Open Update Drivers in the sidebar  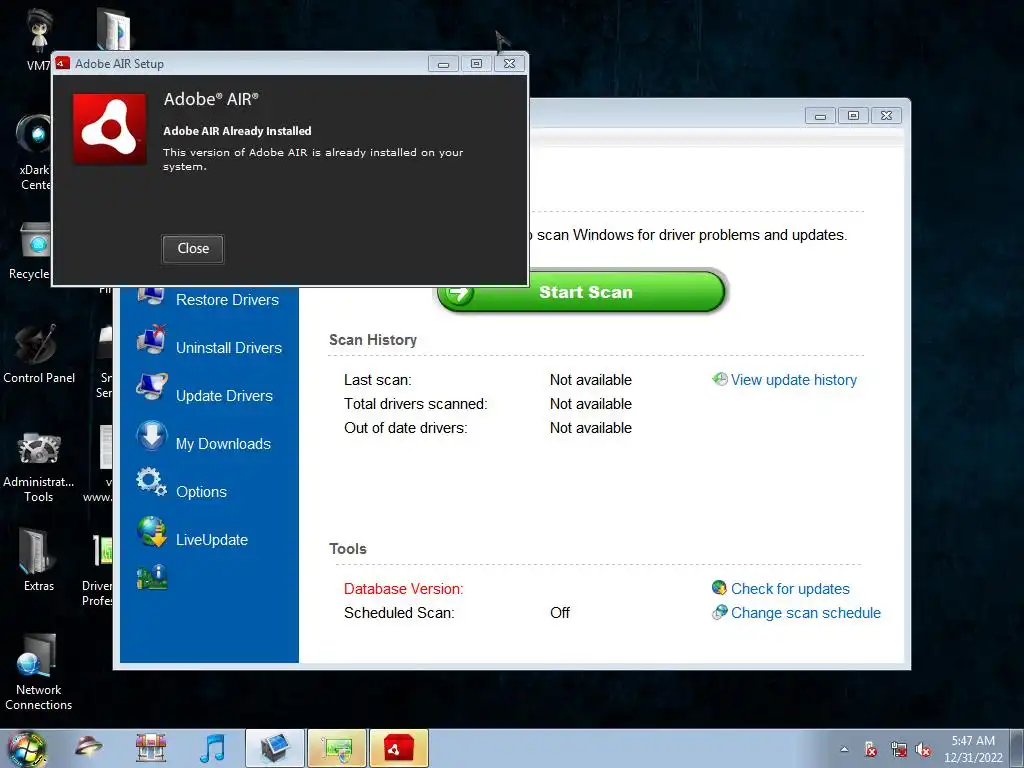(224, 396)
